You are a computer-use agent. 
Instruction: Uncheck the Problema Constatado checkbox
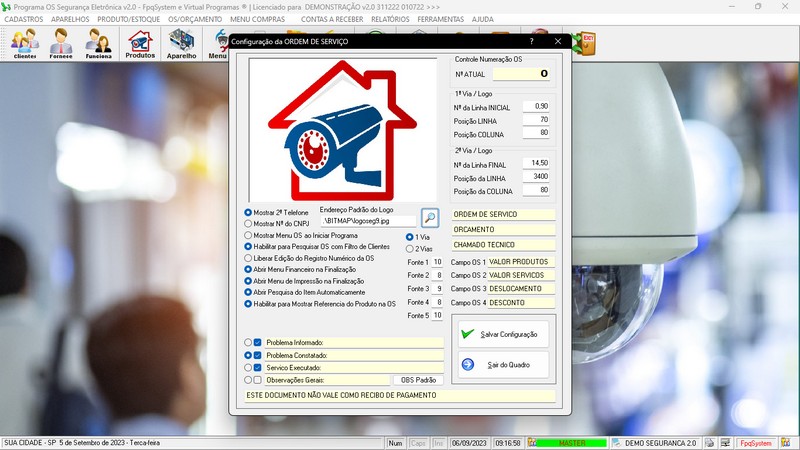257,355
